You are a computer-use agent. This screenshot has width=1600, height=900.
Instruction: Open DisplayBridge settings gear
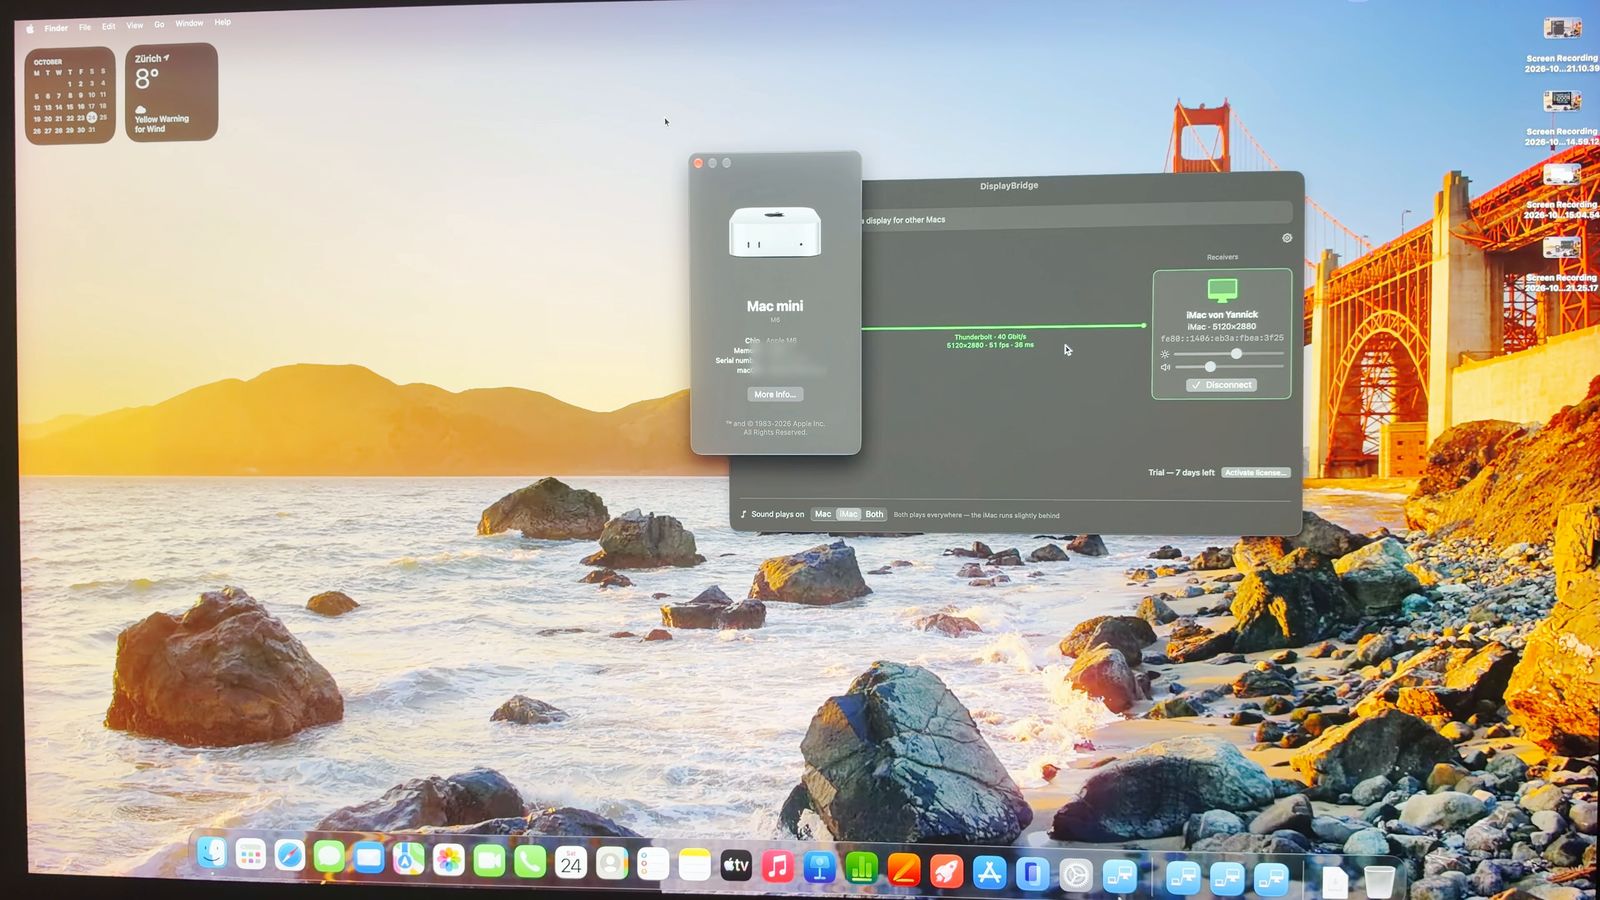[1287, 238]
